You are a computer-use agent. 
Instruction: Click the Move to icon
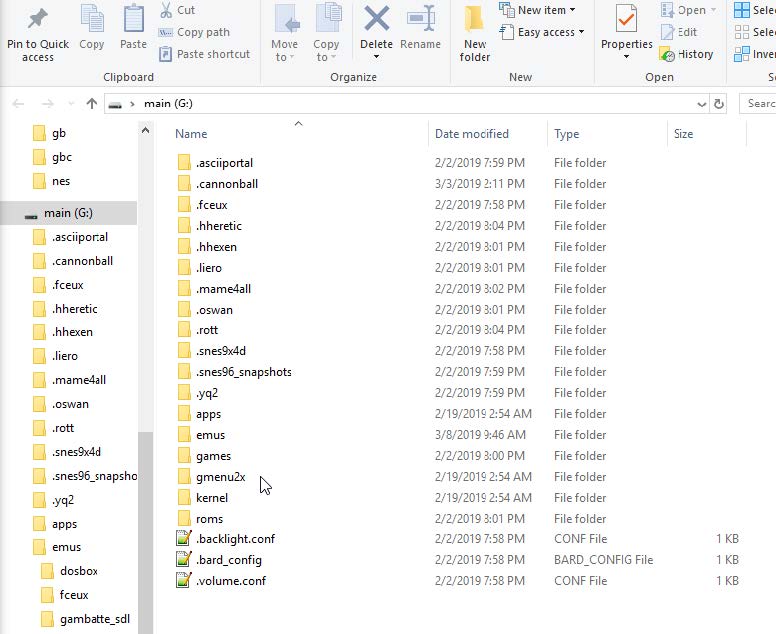click(x=287, y=19)
